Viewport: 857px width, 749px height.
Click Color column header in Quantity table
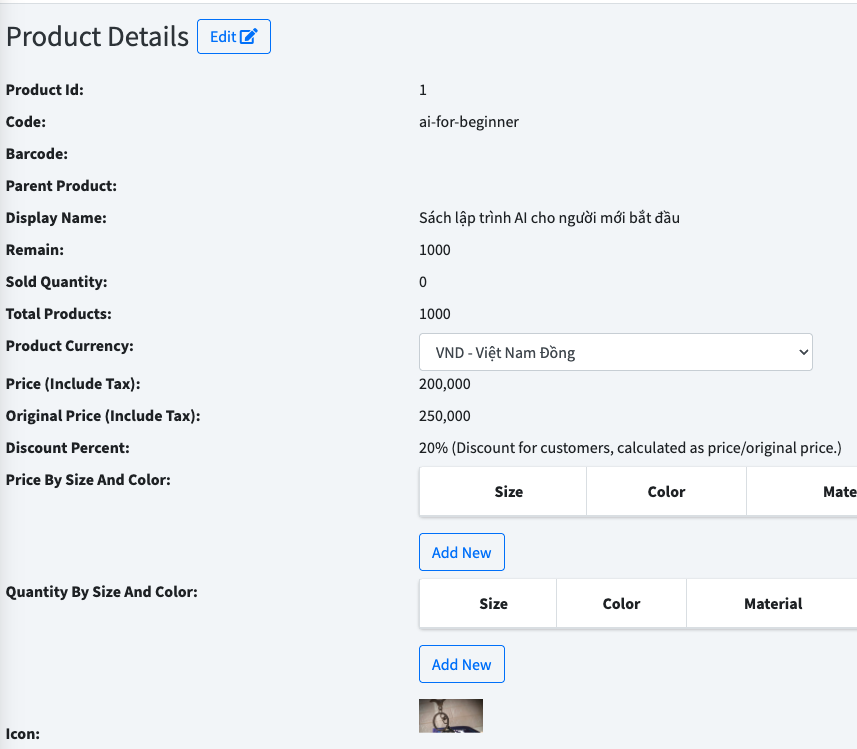621,604
